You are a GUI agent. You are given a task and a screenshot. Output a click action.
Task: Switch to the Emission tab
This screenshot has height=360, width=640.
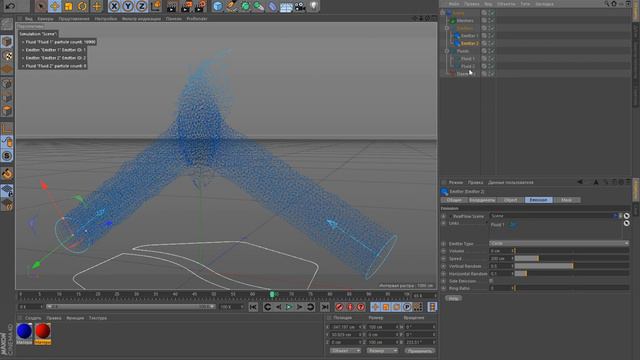pos(538,200)
